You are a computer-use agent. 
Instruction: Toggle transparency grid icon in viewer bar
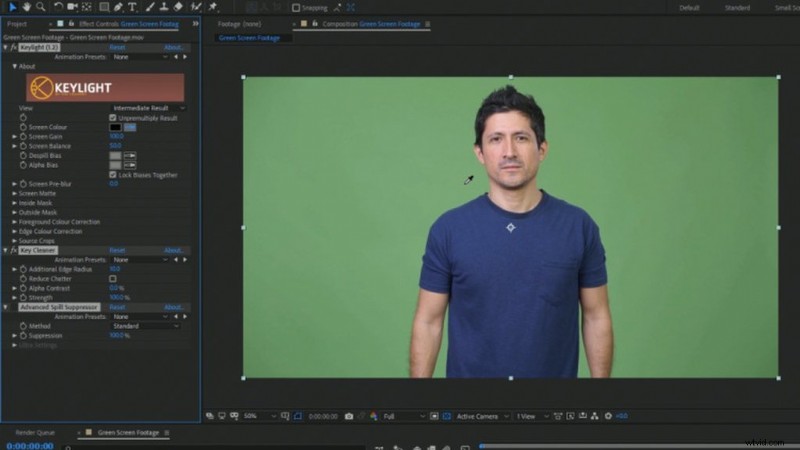click(447, 416)
